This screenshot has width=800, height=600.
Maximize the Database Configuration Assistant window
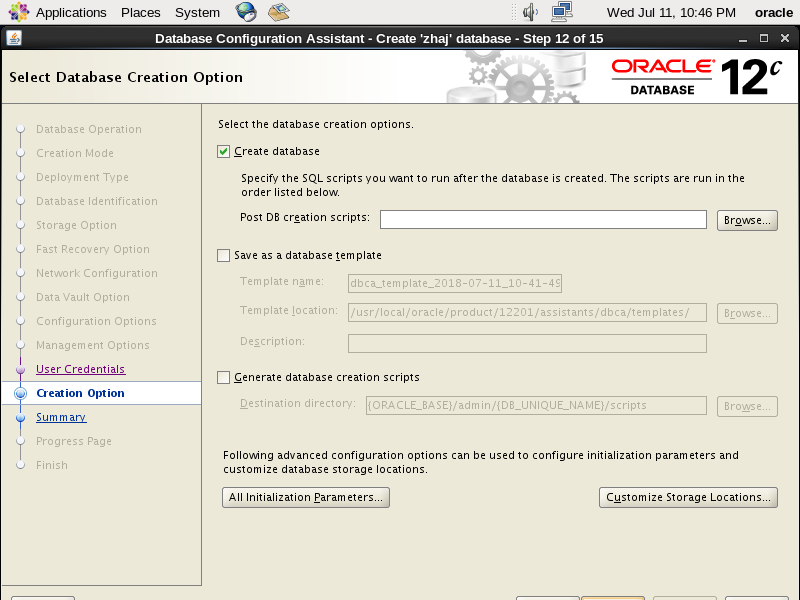pos(764,38)
